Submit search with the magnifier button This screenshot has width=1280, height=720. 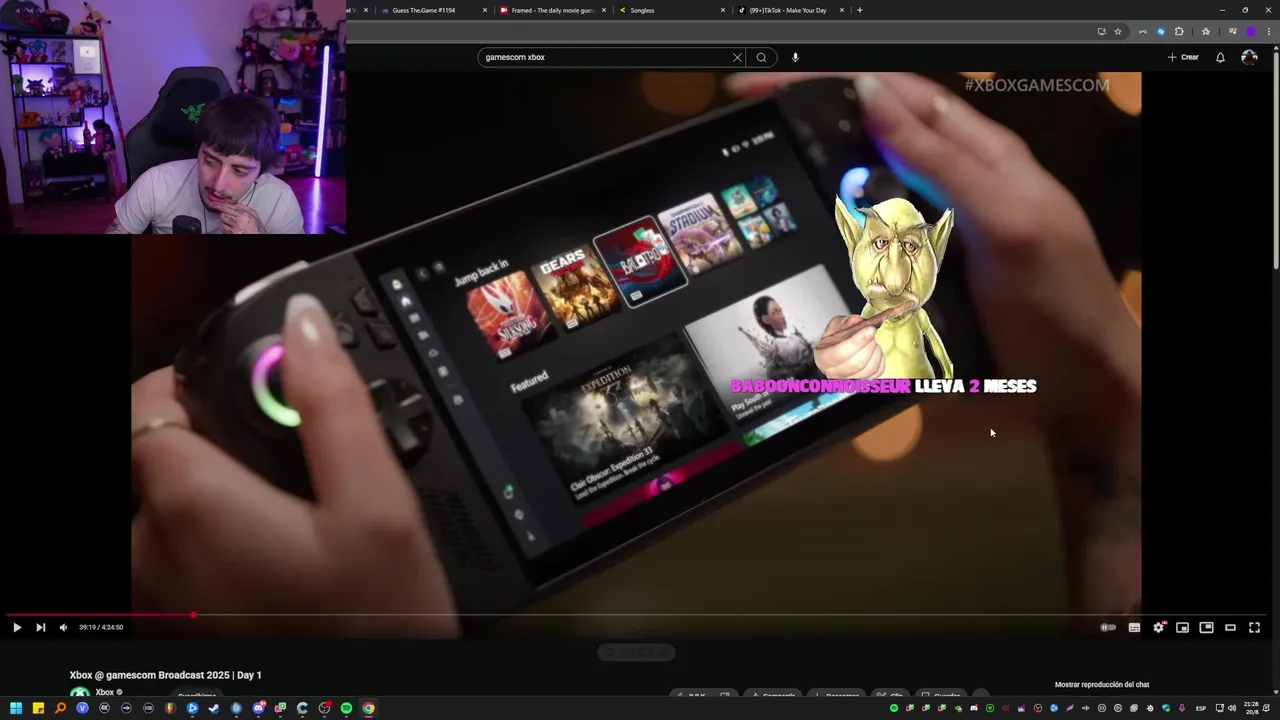click(x=761, y=57)
